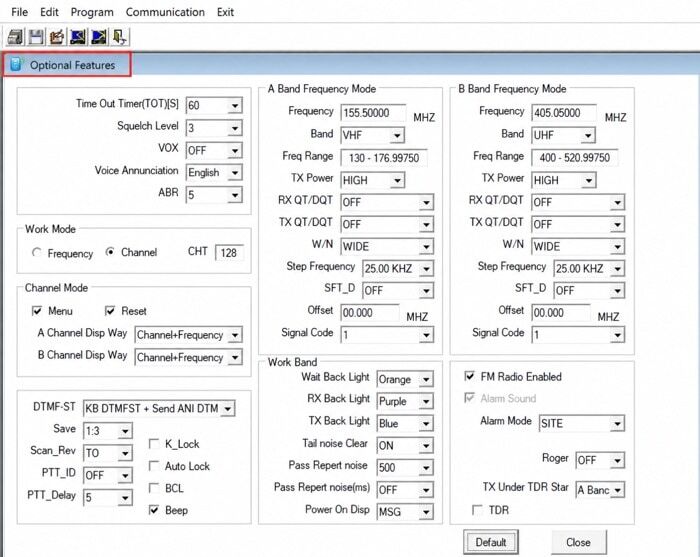Open the DTMF-ST dropdown

159,408
